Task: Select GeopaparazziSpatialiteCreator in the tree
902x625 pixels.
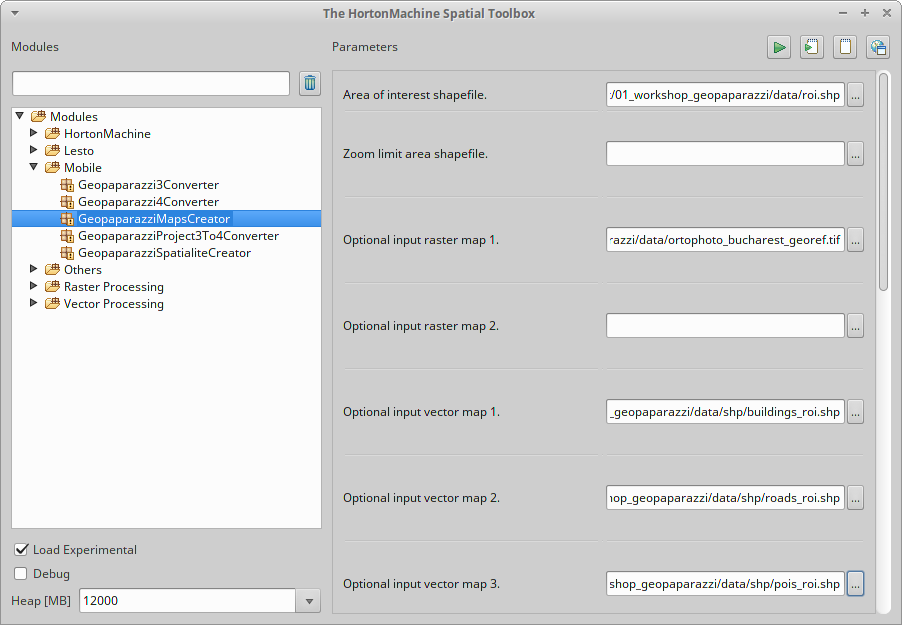Action: (165, 253)
